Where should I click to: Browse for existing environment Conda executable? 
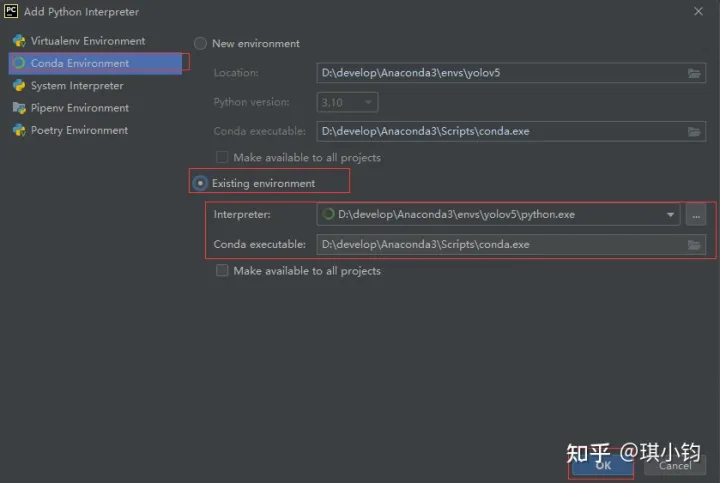694,245
